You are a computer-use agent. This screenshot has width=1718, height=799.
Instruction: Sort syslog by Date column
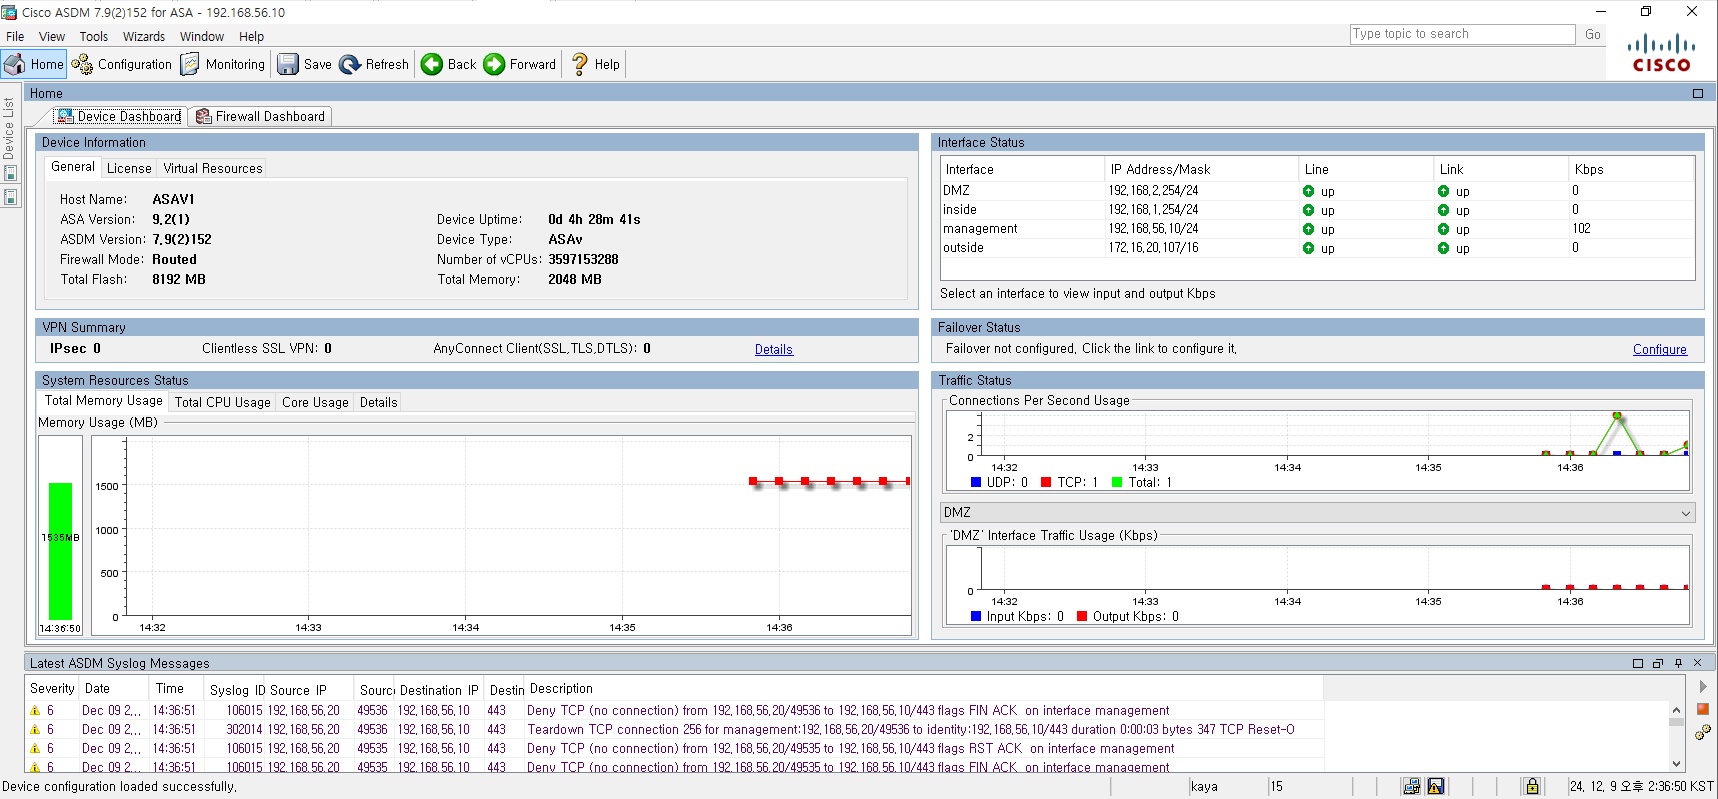click(113, 688)
